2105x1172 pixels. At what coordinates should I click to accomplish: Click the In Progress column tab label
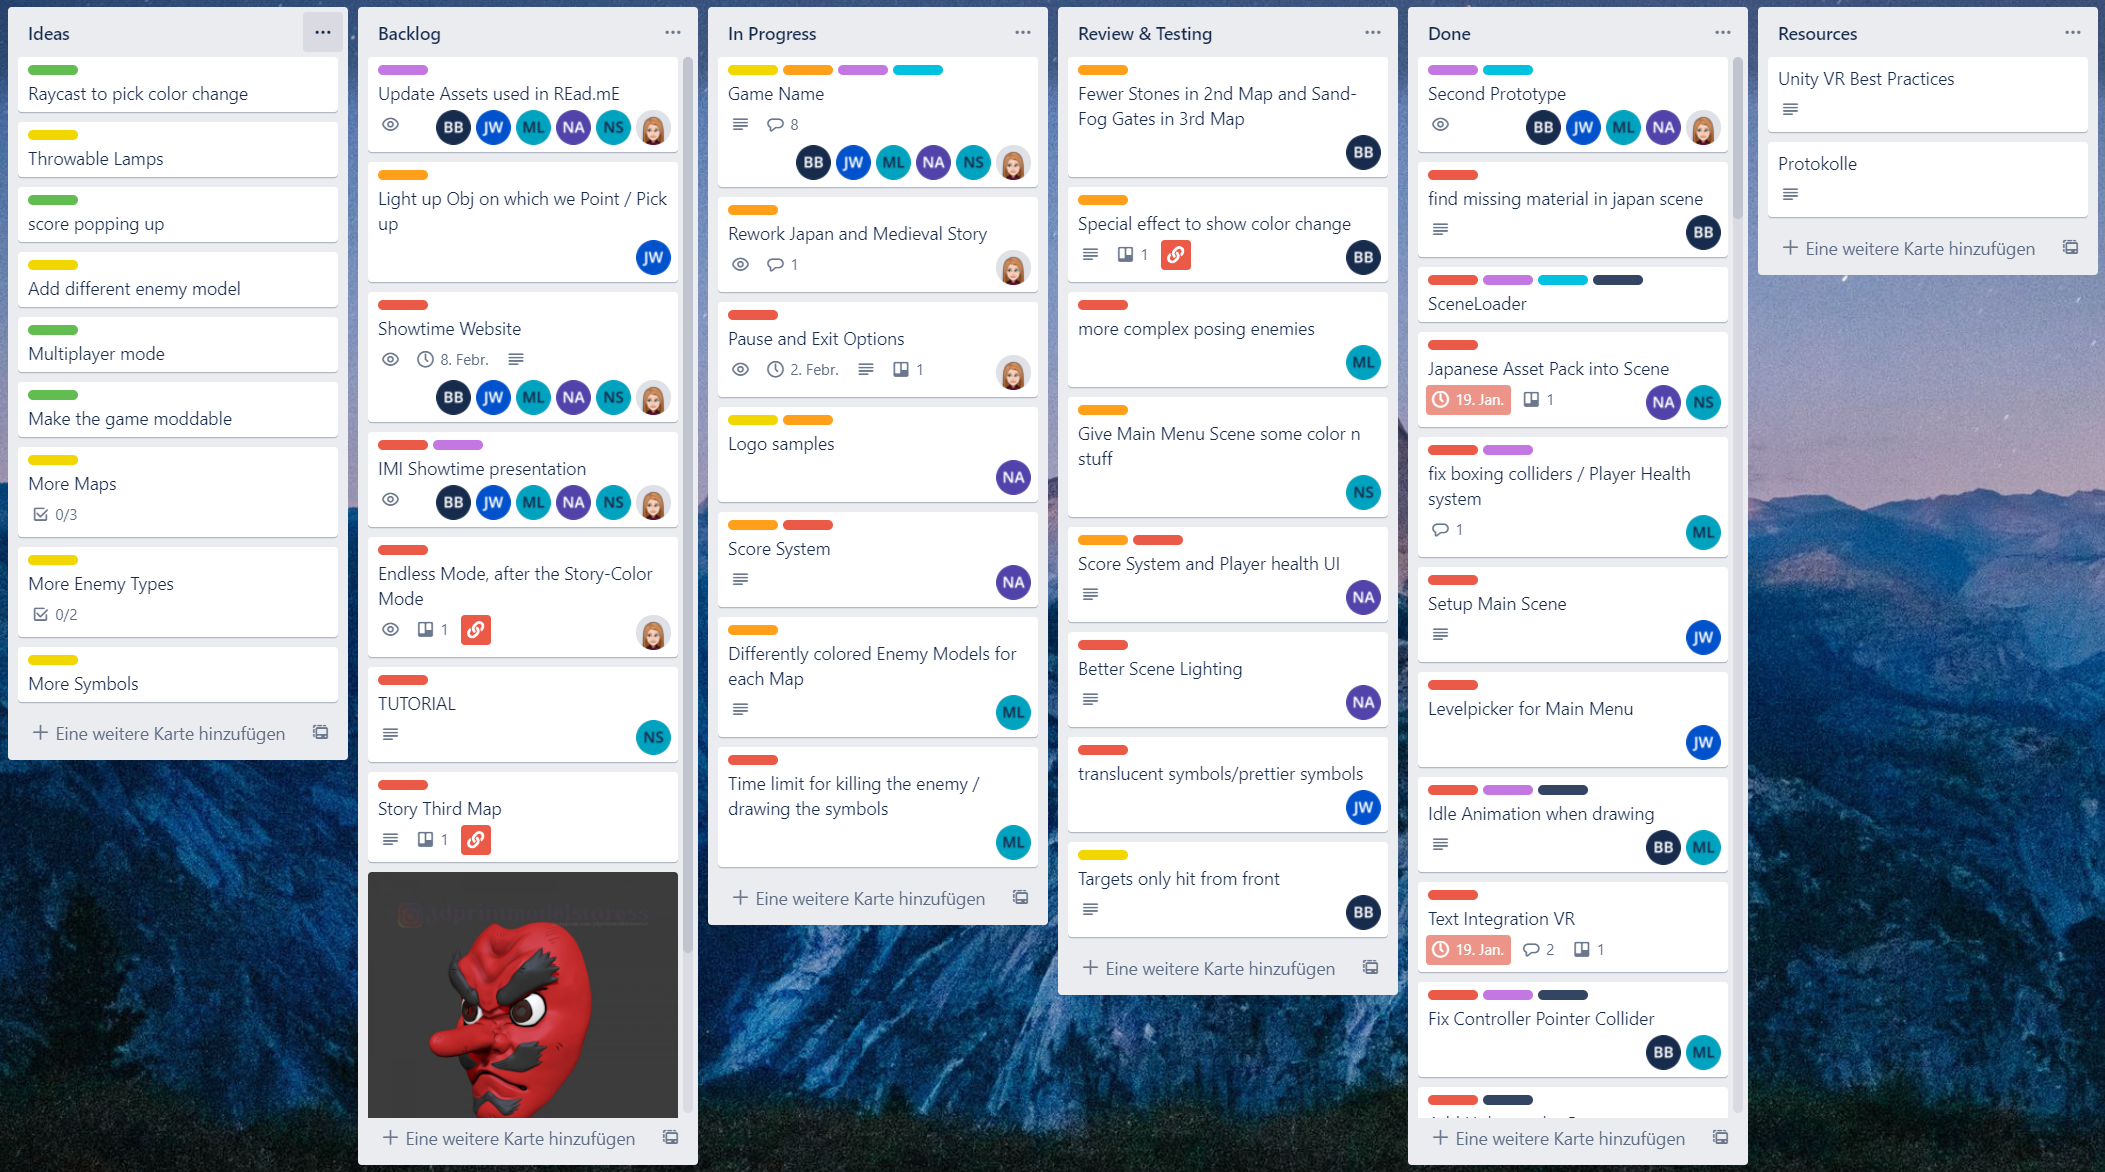[x=770, y=33]
